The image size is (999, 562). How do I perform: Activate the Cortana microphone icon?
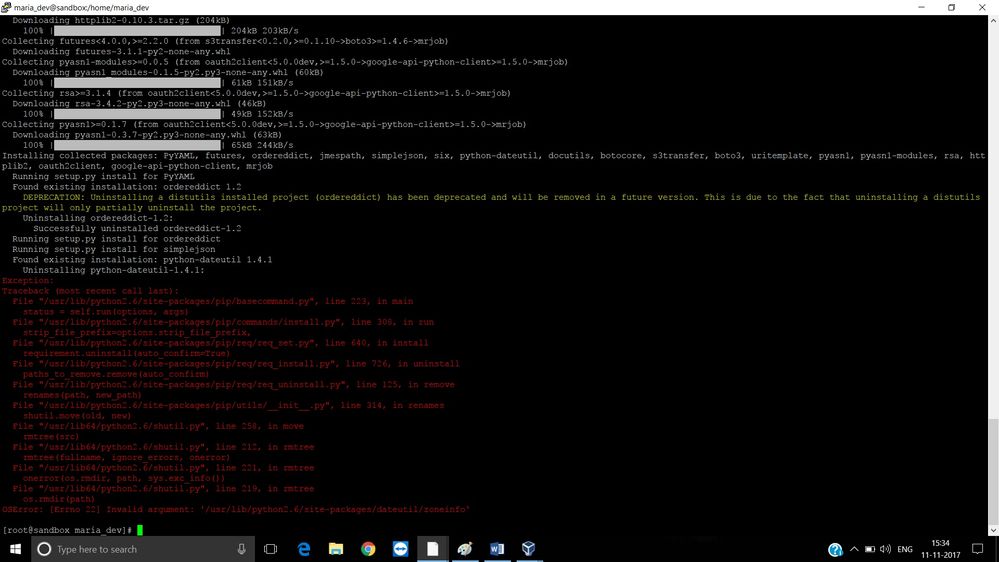(x=241, y=549)
